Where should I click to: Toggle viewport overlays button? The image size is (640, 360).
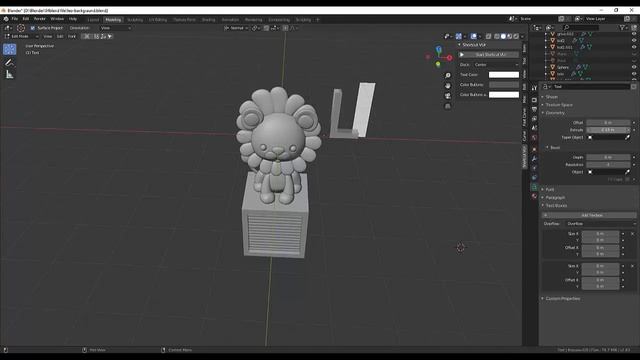coord(473,36)
